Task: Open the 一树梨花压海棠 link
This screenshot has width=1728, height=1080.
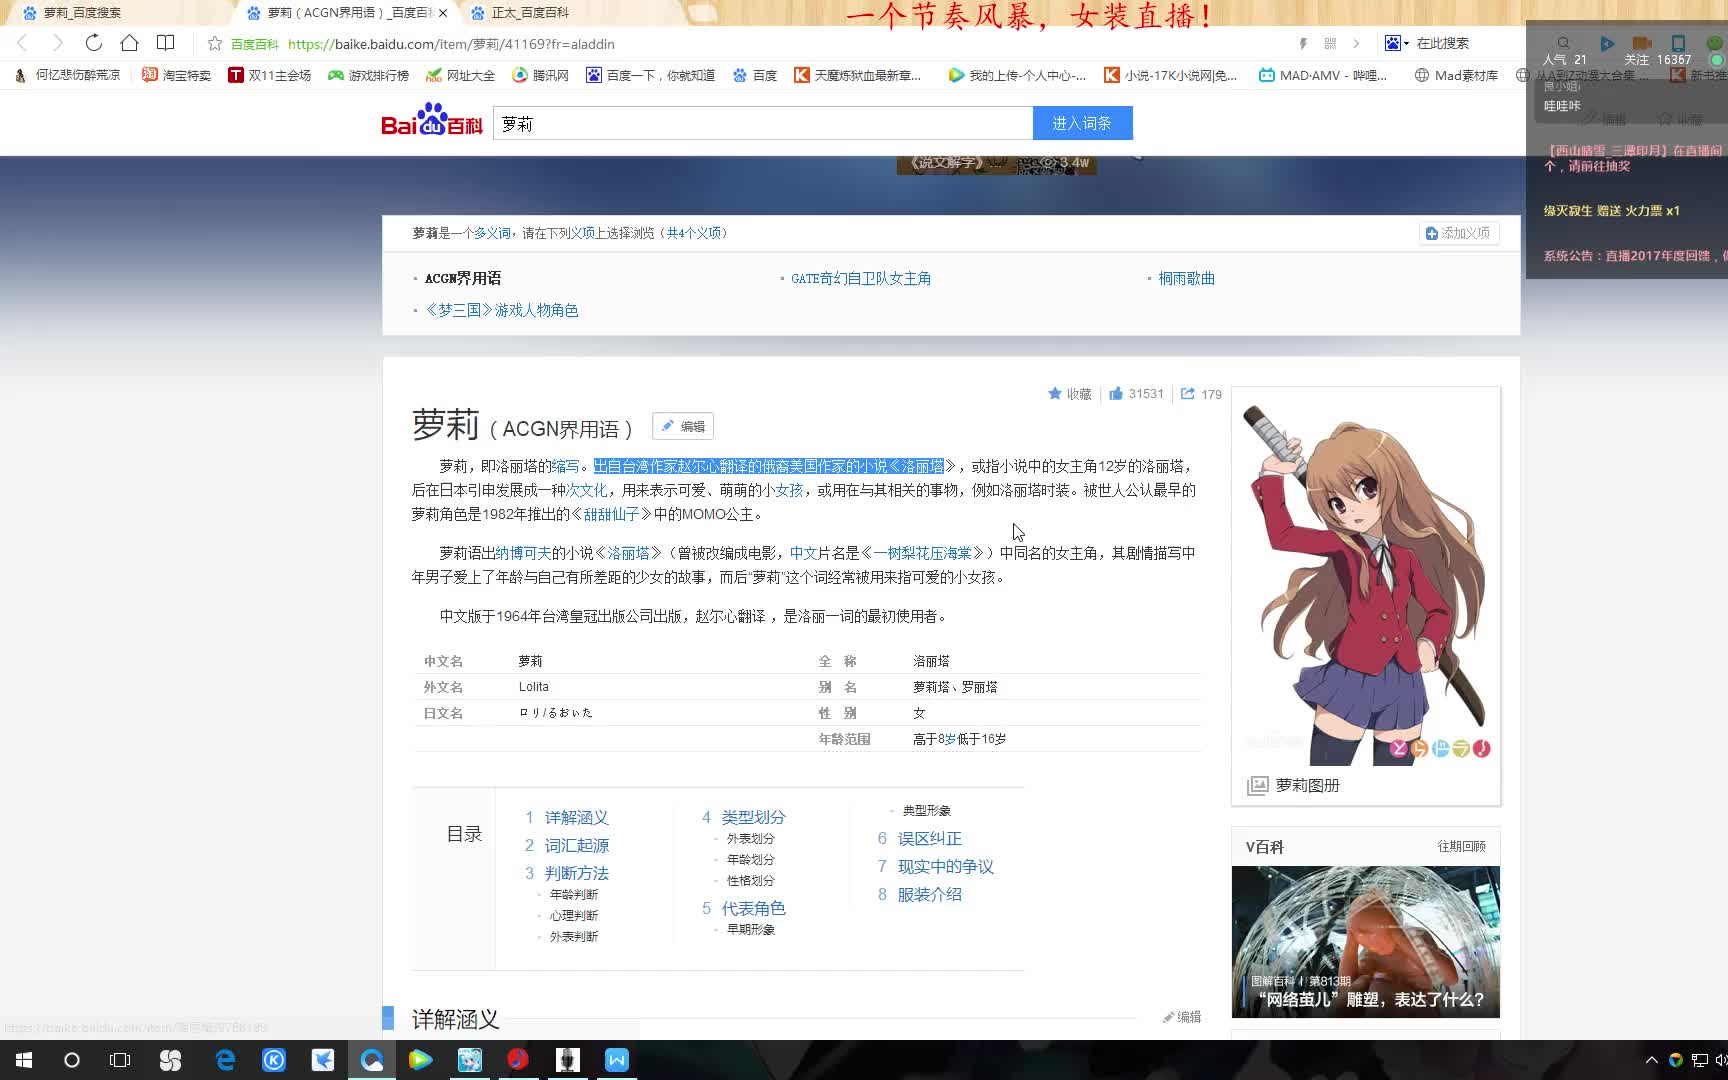Action: (x=922, y=553)
